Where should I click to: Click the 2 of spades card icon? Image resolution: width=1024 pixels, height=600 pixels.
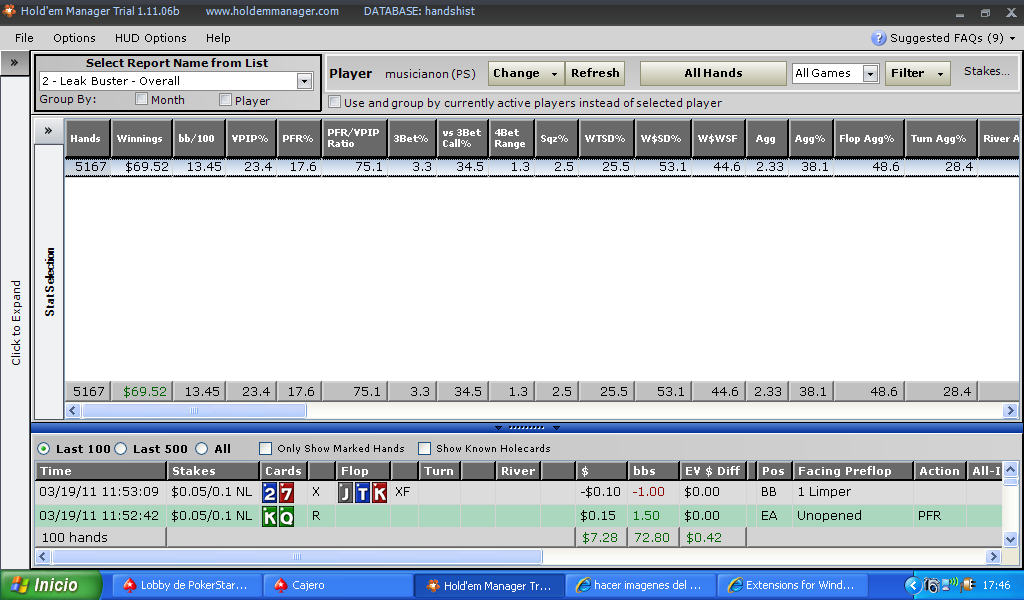(x=269, y=492)
